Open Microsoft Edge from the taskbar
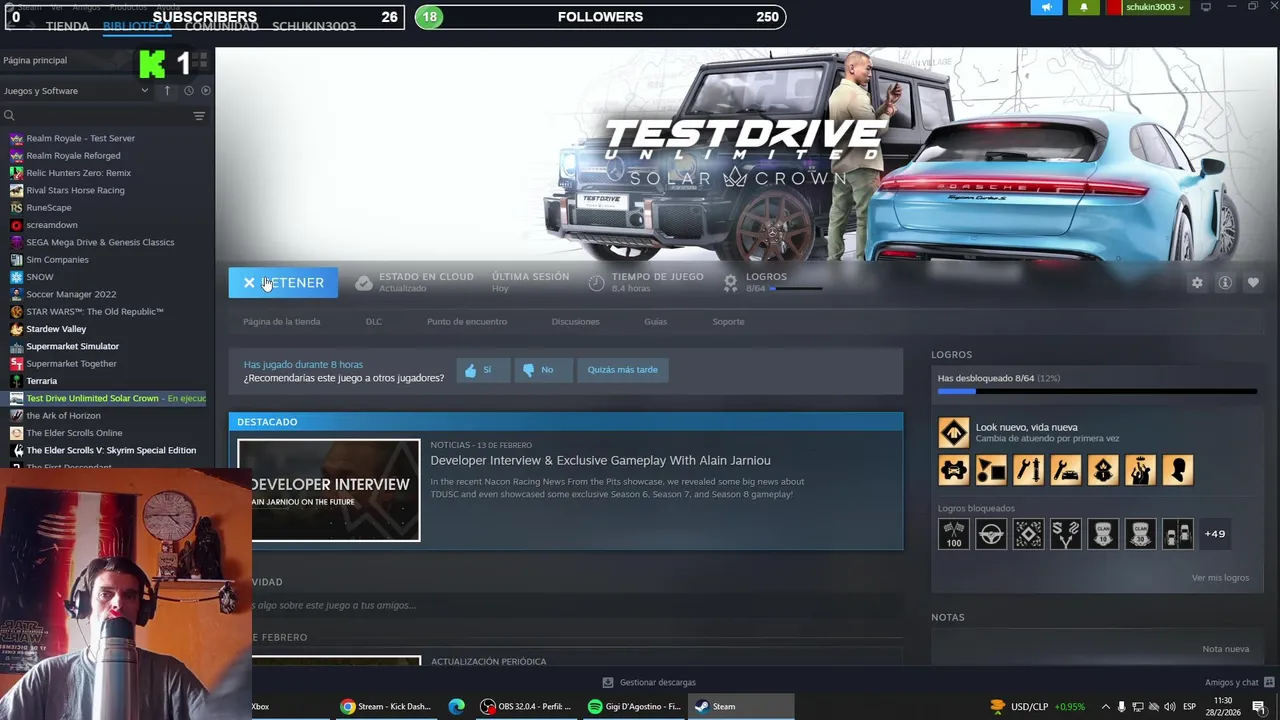This screenshot has height=720, width=1280. point(457,706)
